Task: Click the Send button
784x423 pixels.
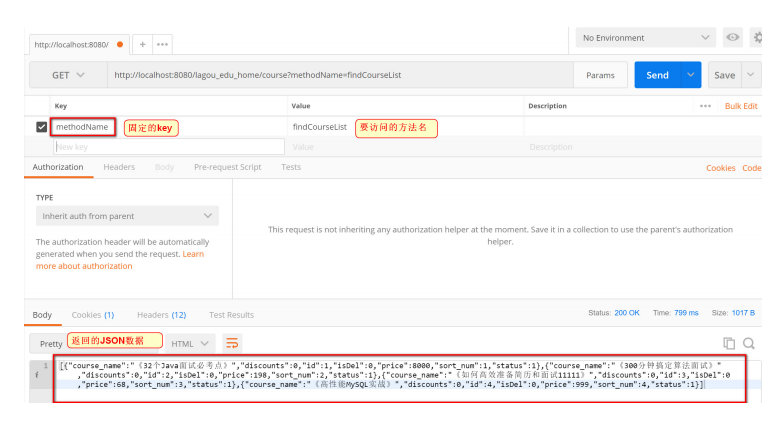Action: coord(658,75)
